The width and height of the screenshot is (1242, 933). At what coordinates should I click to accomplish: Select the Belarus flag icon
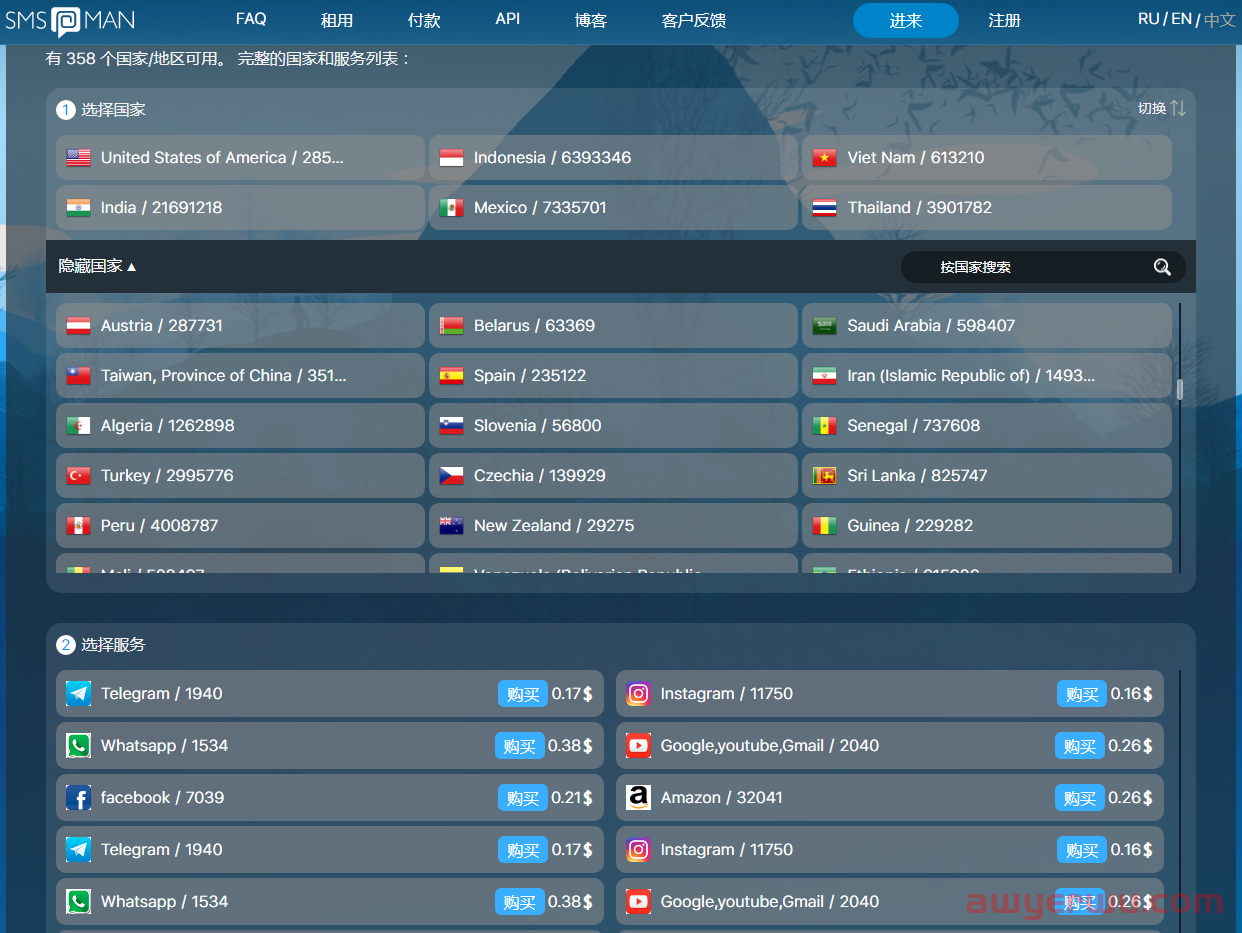pos(451,326)
